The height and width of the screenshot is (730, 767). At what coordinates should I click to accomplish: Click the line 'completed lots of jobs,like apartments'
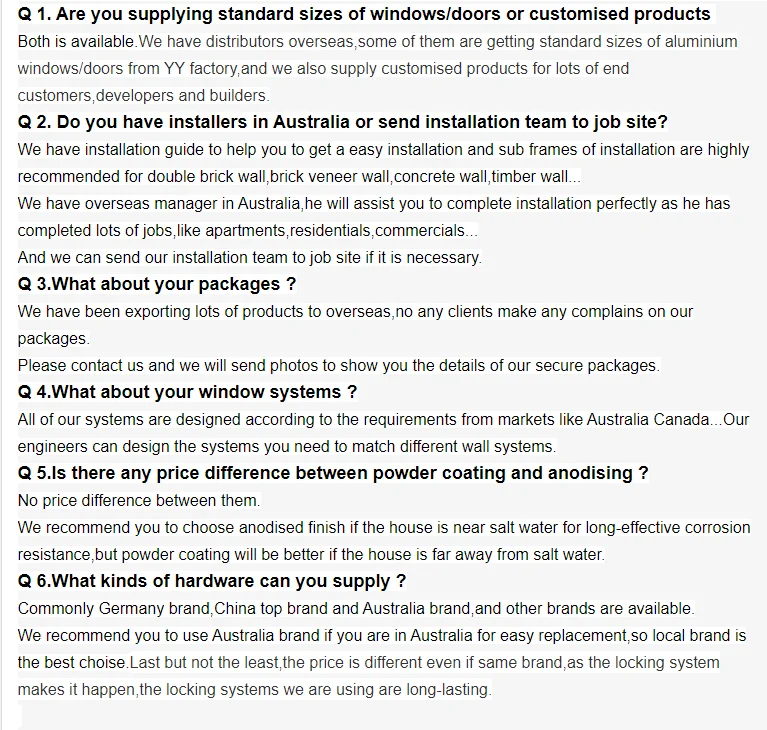[248, 230]
